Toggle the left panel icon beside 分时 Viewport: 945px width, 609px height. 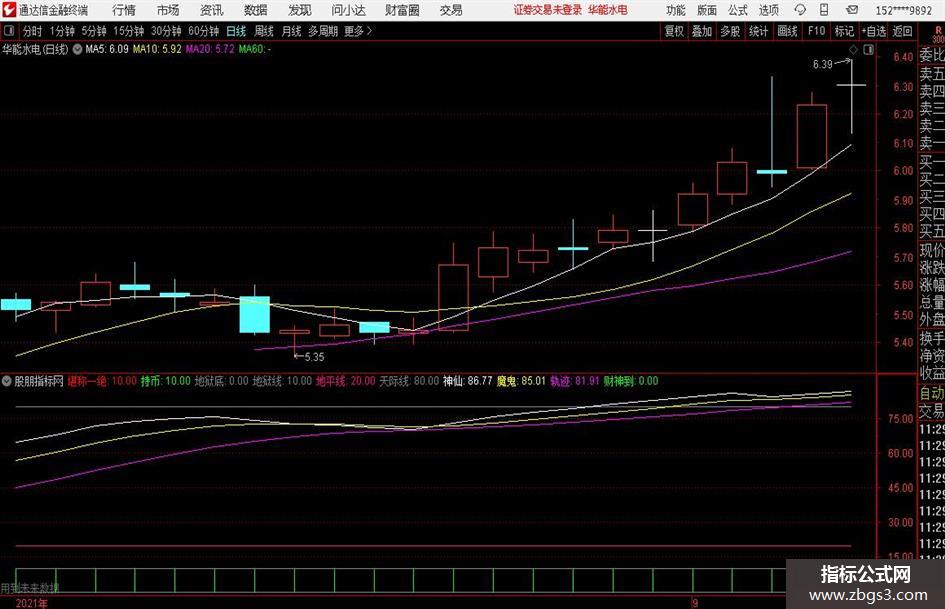pyautogui.click(x=8, y=30)
